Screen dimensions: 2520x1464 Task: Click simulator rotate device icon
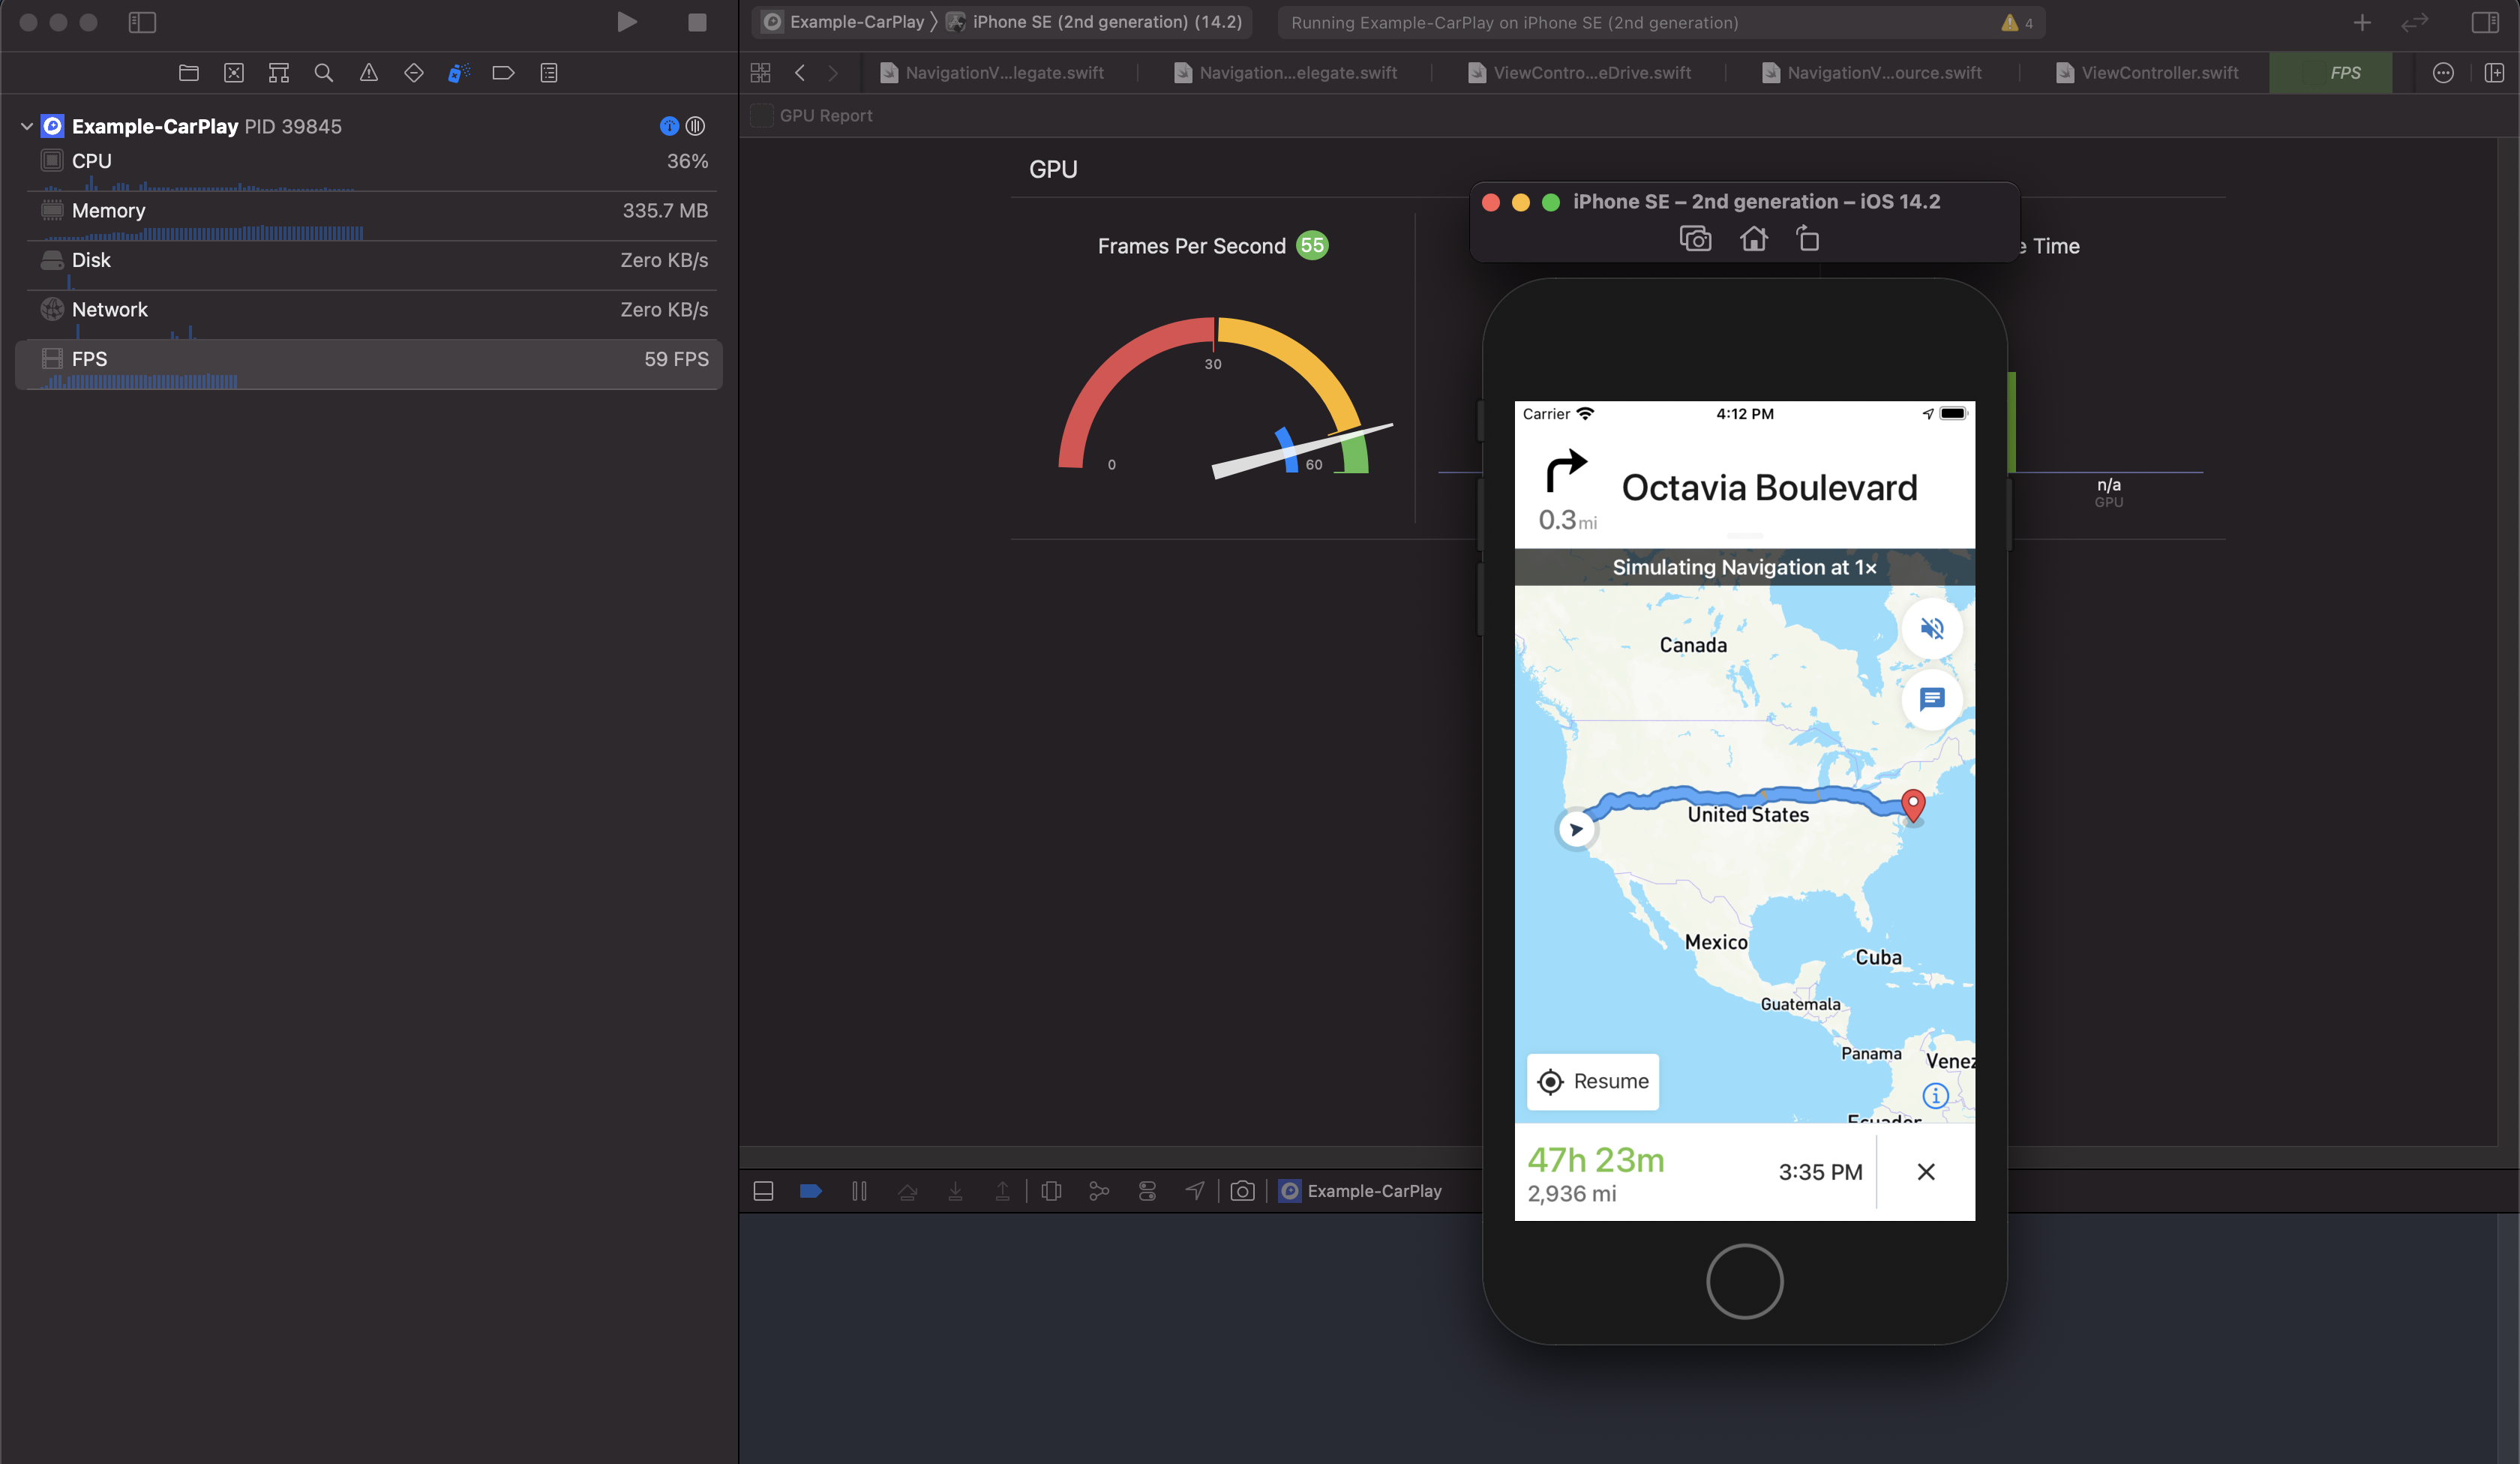[1808, 239]
